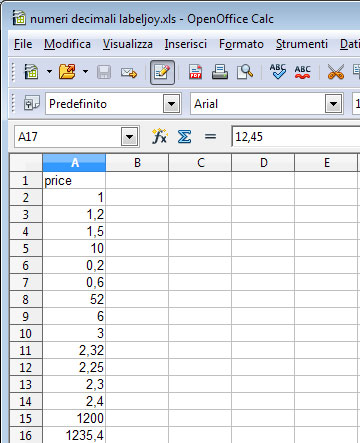This screenshot has width=360, height=443.
Task: Click the Open file folder icon
Action: coord(67,72)
